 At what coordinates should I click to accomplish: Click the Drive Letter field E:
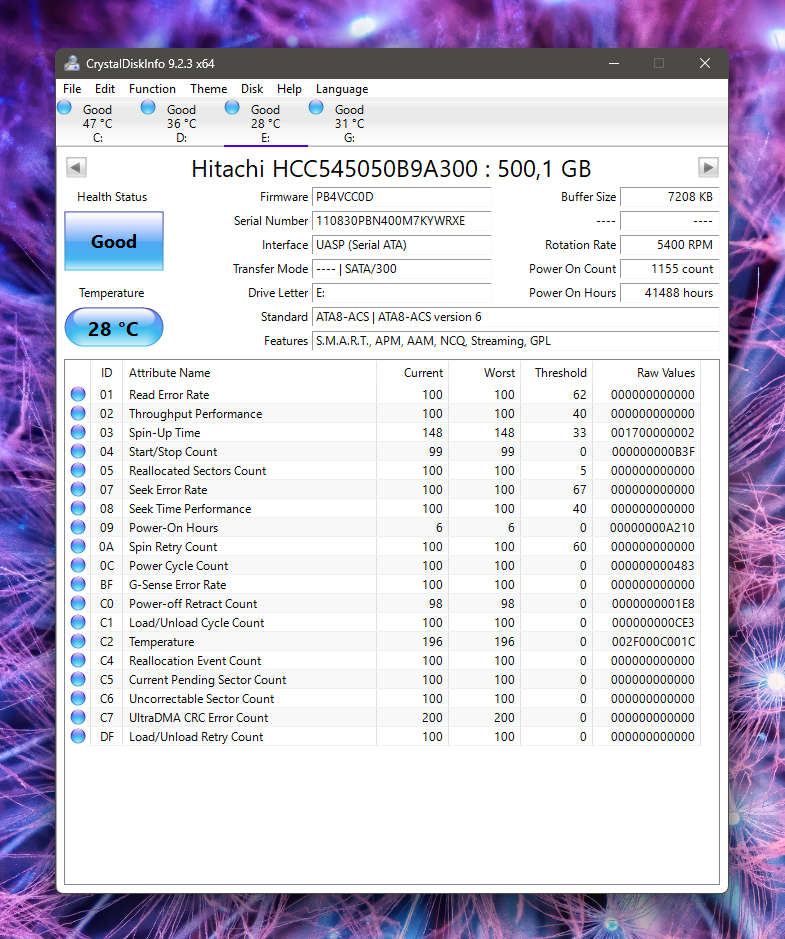click(401, 293)
